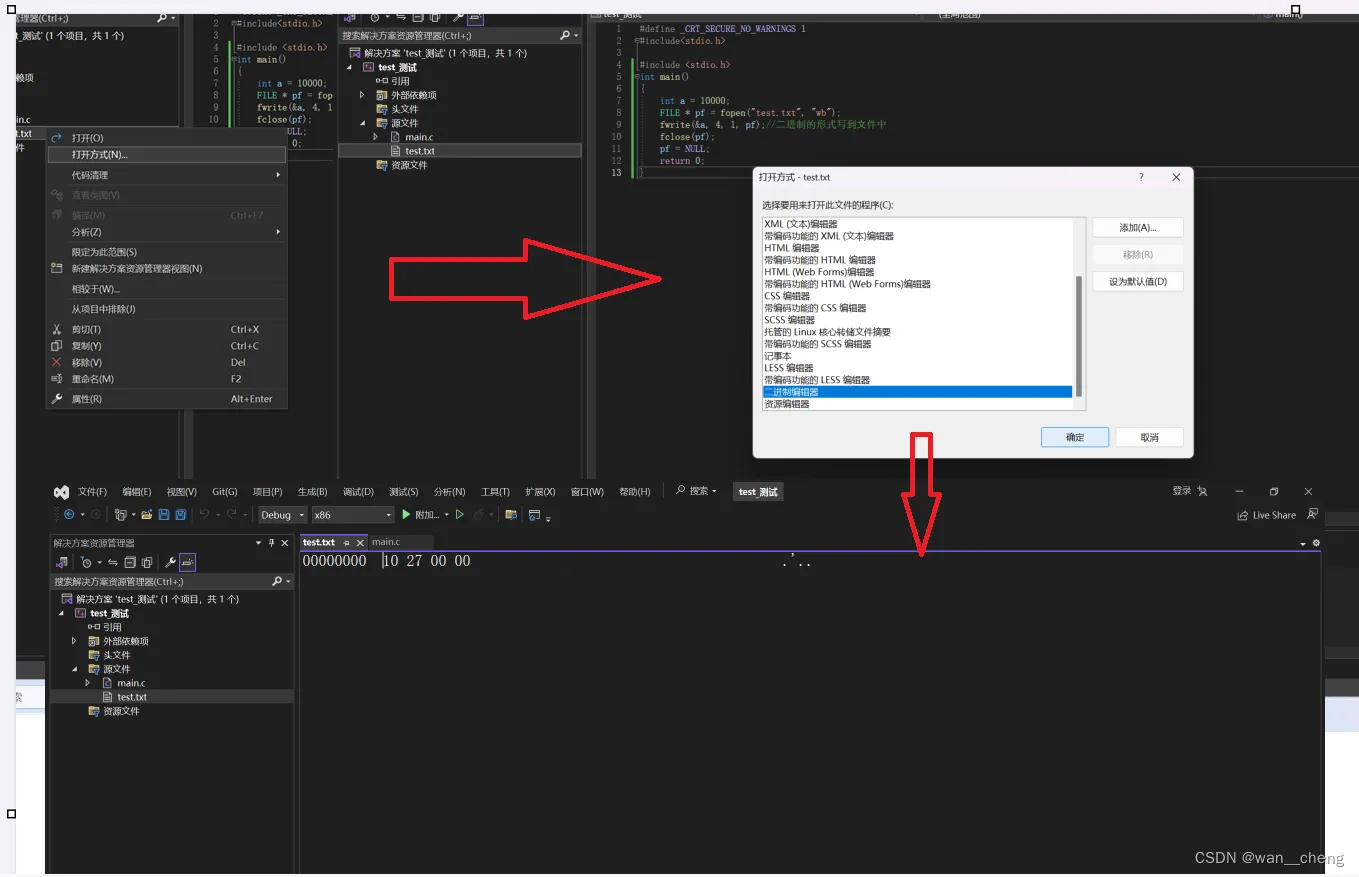Click the New Project toolbar icon
1359x877 pixels.
click(x=120, y=515)
